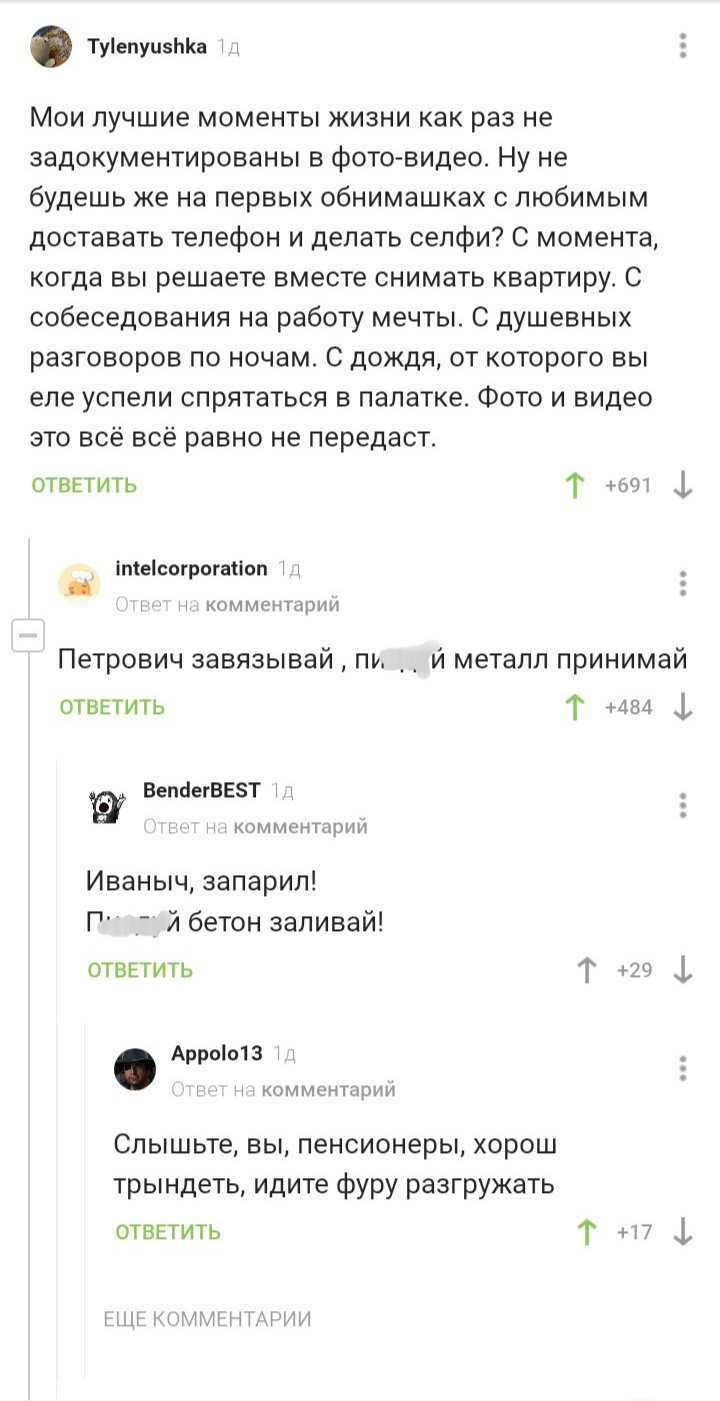Reply to Appolo13's comment
Image resolution: width=720 pixels, height=1401 pixels.
(x=168, y=1232)
